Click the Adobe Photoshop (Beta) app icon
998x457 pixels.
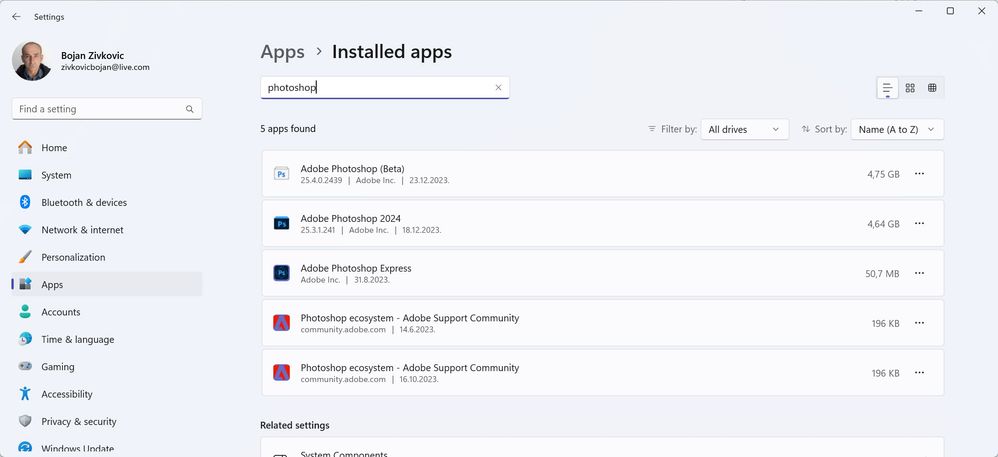281,174
